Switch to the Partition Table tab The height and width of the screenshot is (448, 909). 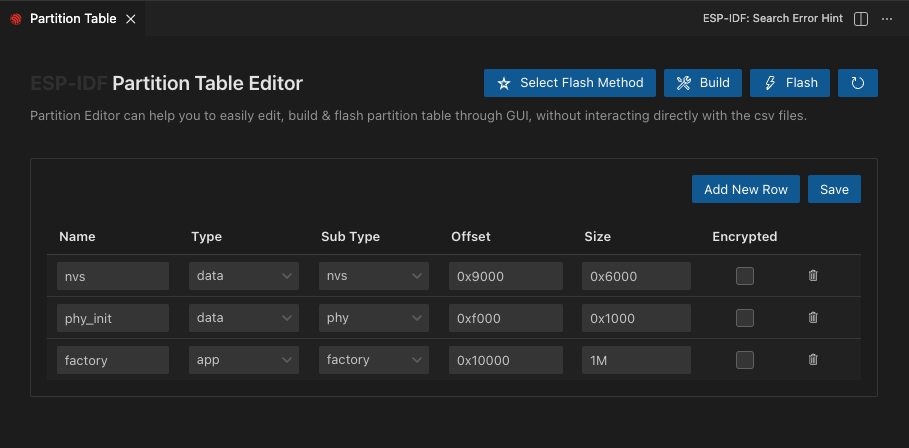[x=72, y=19]
